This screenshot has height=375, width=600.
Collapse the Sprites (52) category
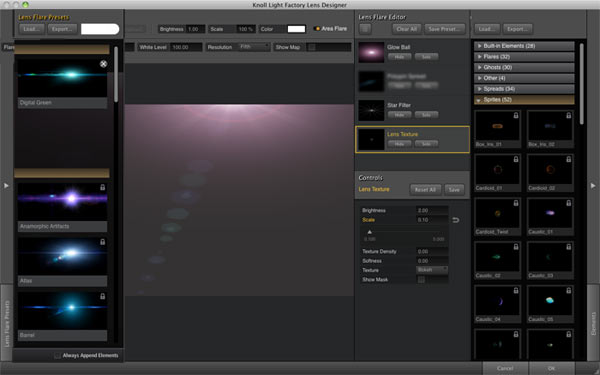tap(524, 99)
